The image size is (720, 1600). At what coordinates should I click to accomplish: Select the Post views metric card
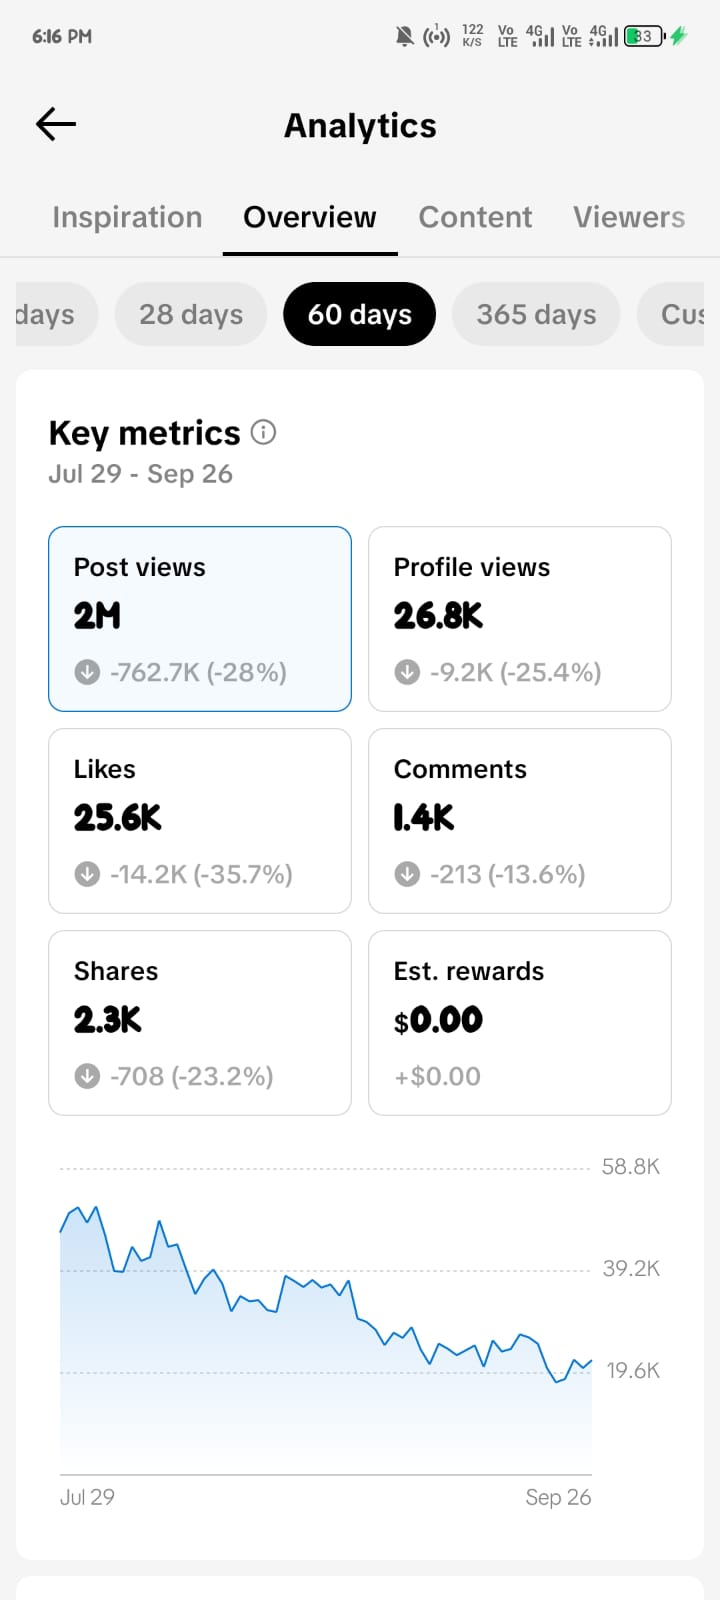coord(200,619)
